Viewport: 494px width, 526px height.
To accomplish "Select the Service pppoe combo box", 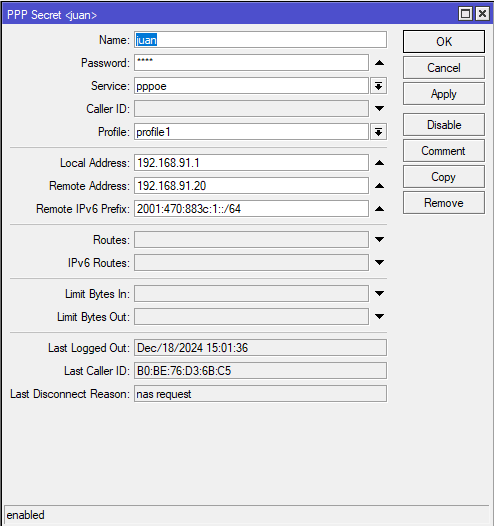I will tap(251, 86).
